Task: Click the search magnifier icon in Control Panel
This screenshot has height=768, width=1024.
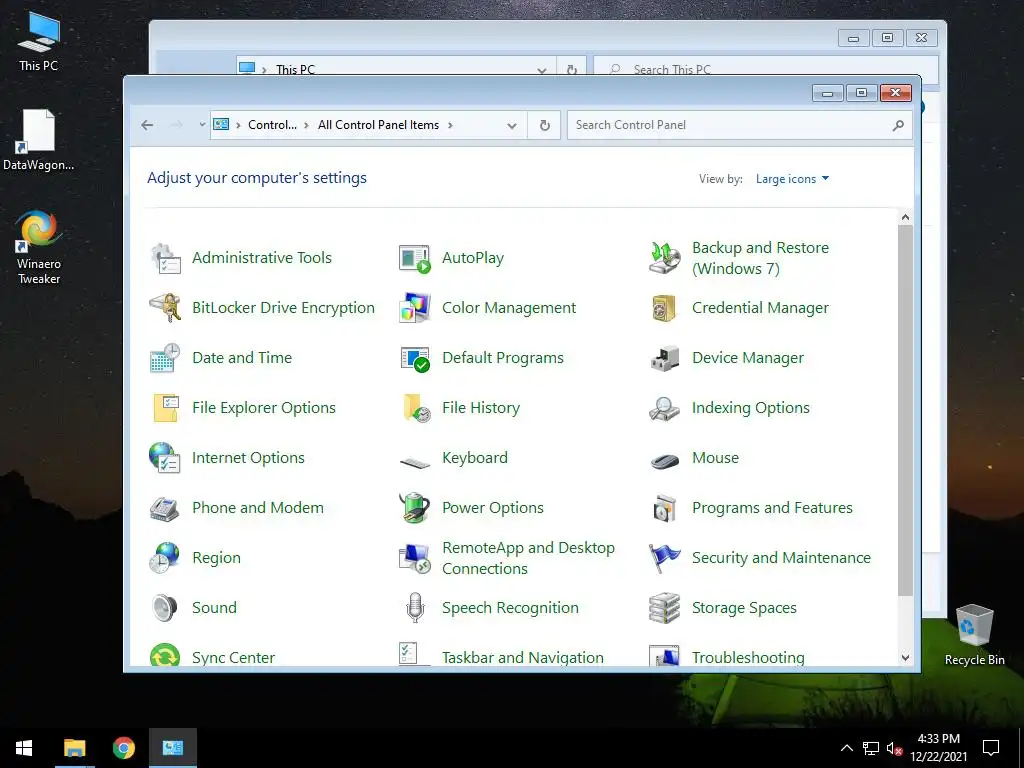Action: click(x=899, y=125)
